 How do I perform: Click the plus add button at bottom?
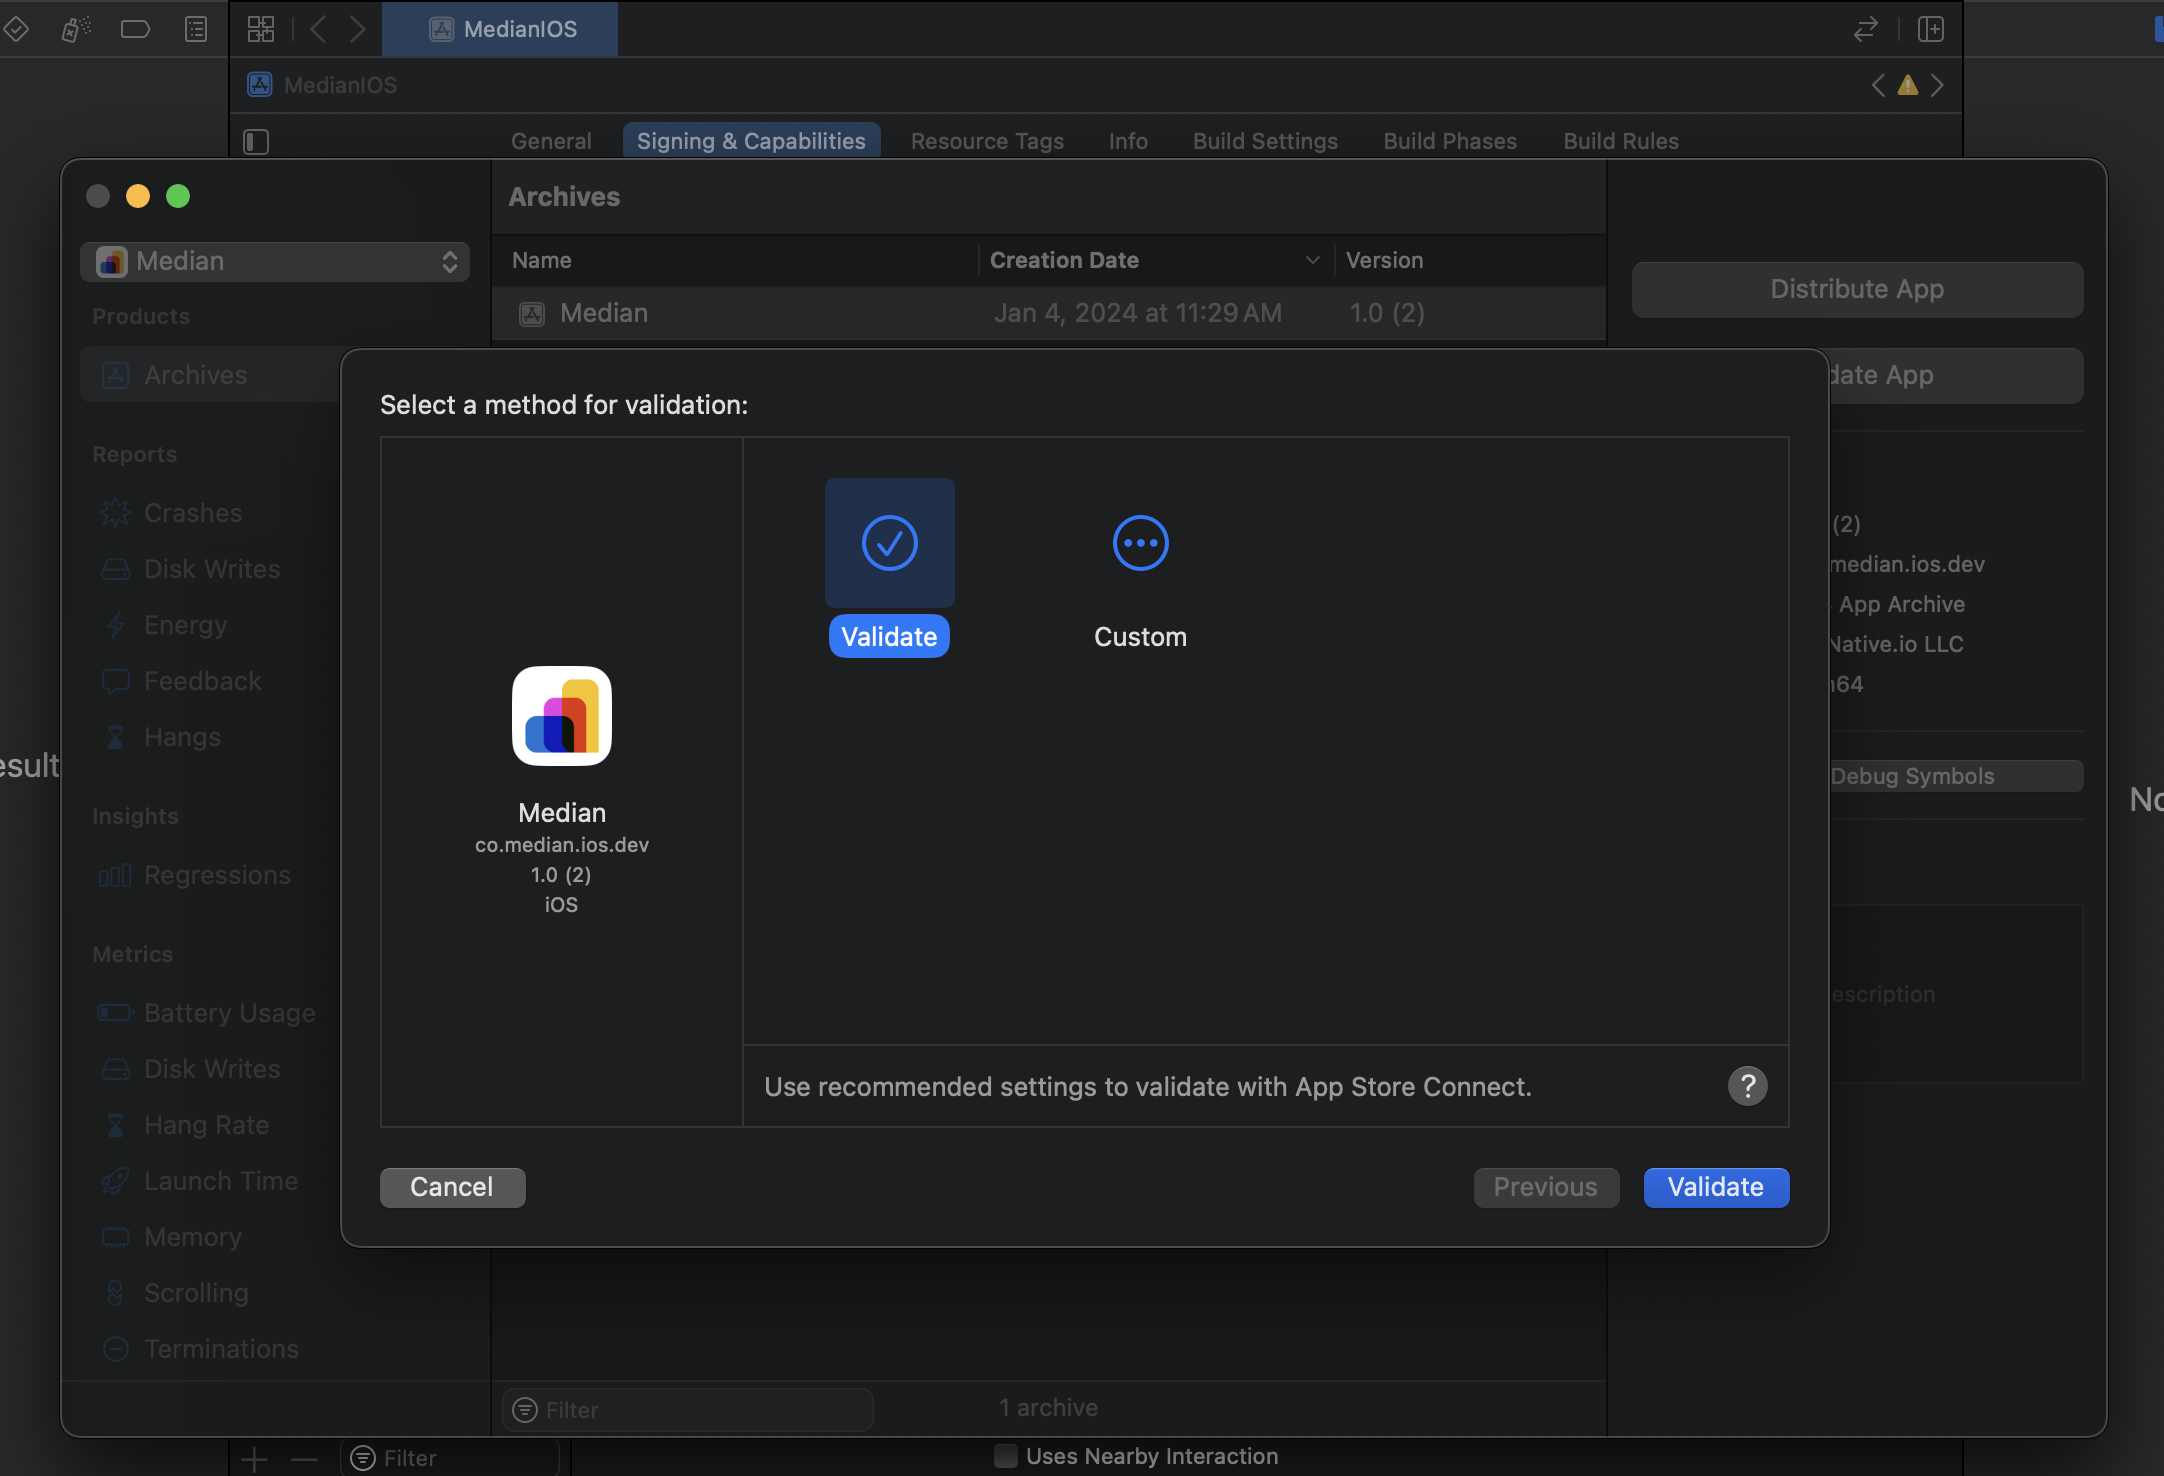click(254, 1460)
